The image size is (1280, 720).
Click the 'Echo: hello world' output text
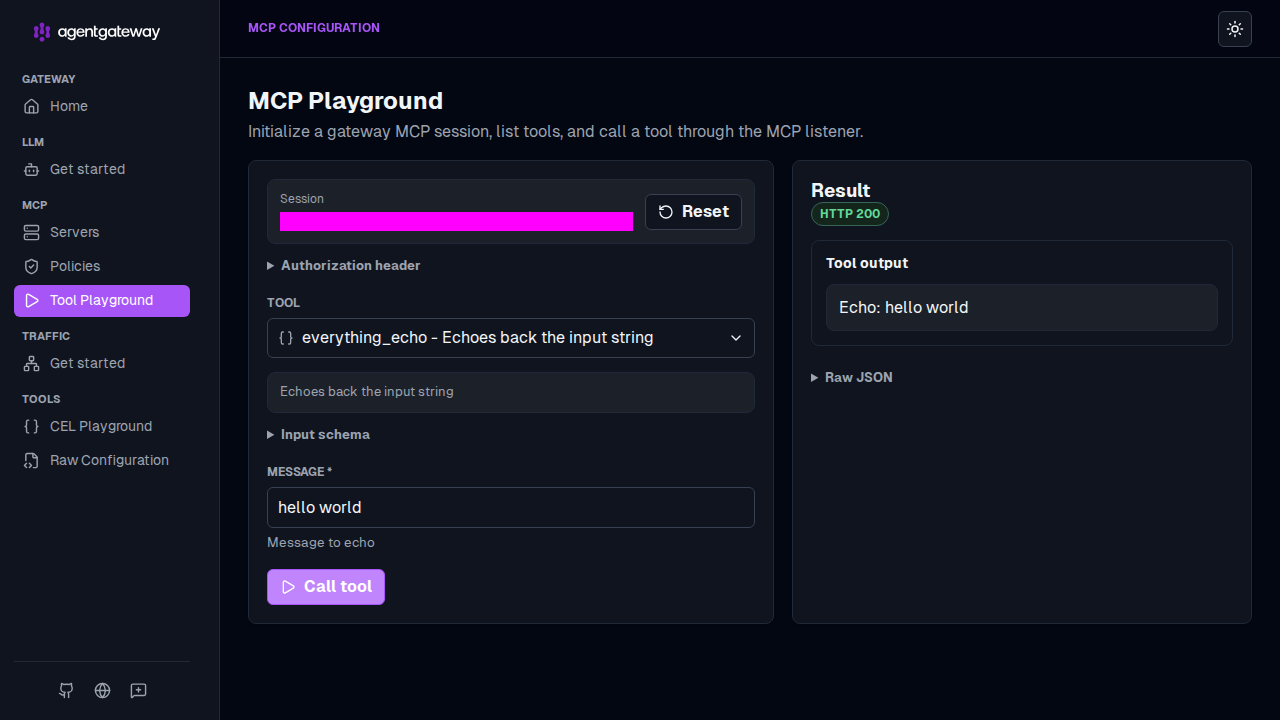[x=904, y=307]
